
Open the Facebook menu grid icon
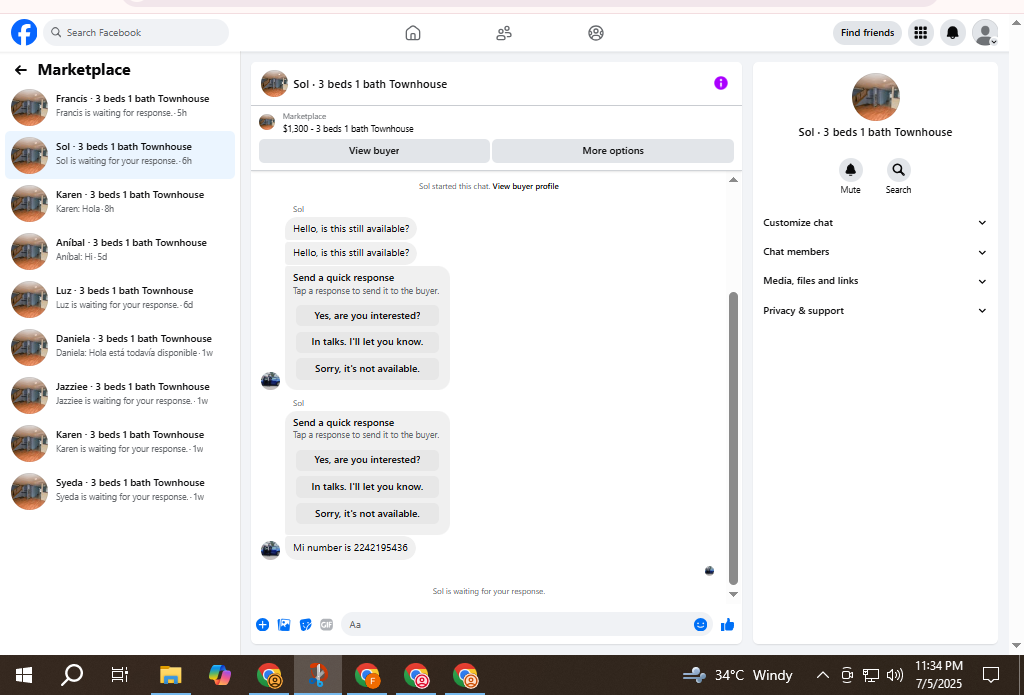point(921,33)
